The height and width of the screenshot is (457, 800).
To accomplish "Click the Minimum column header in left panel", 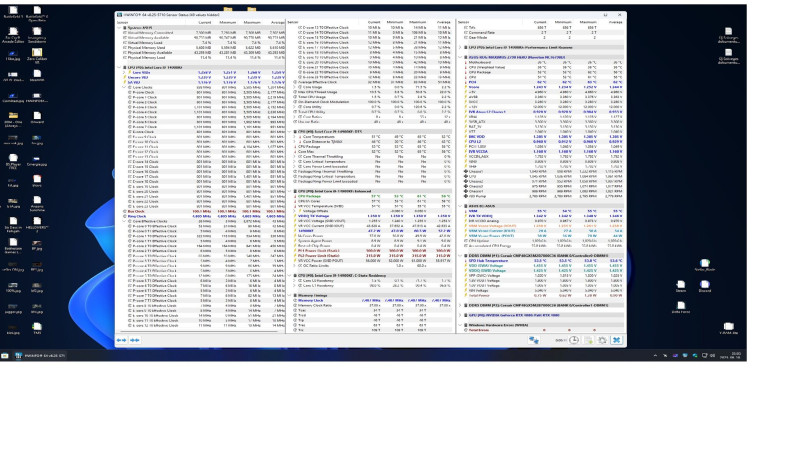I will click(228, 22).
